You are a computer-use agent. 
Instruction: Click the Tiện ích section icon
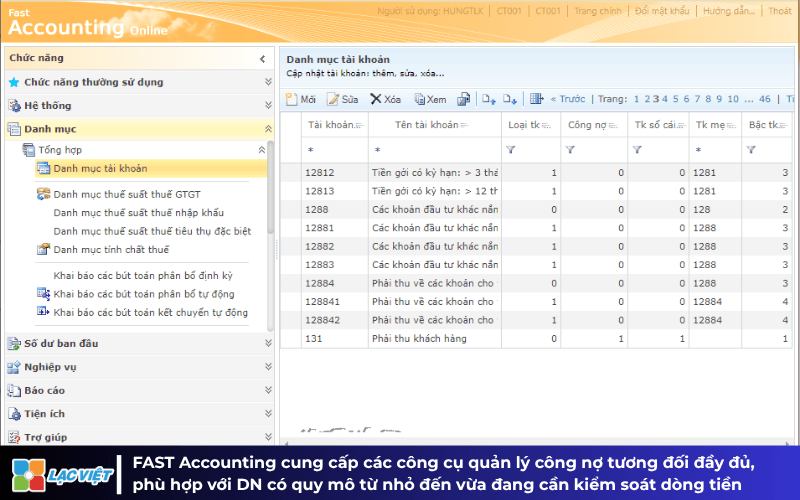[x=14, y=414]
